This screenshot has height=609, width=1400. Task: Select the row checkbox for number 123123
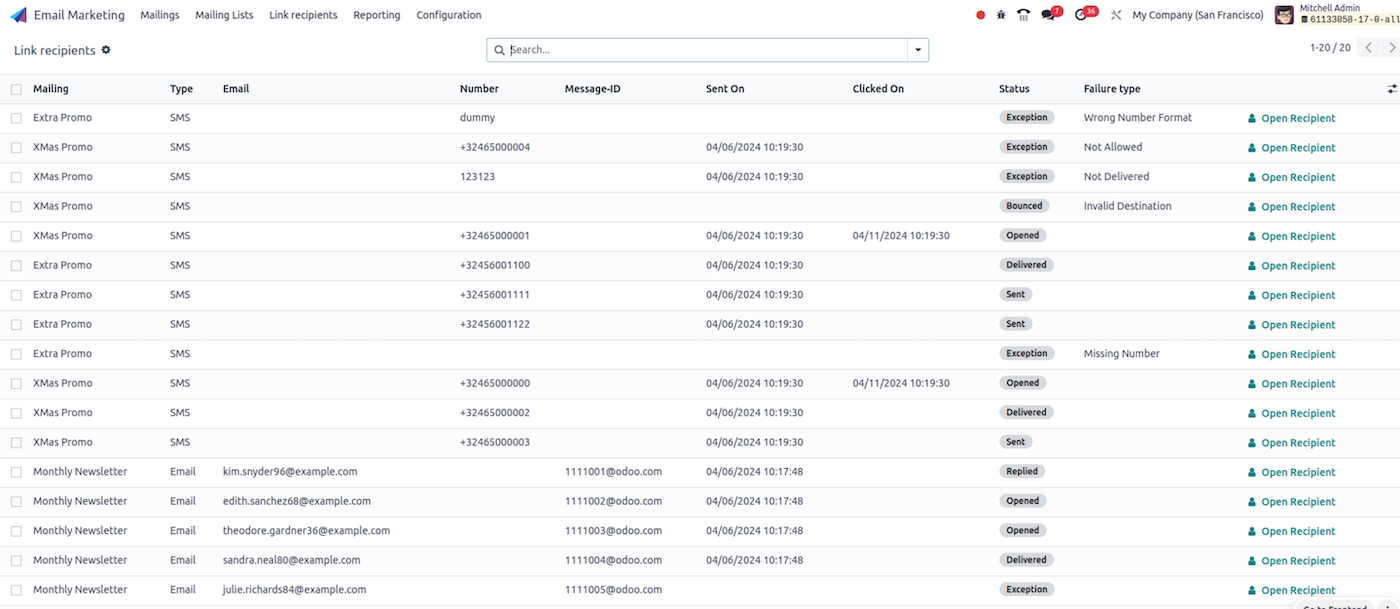click(x=16, y=177)
